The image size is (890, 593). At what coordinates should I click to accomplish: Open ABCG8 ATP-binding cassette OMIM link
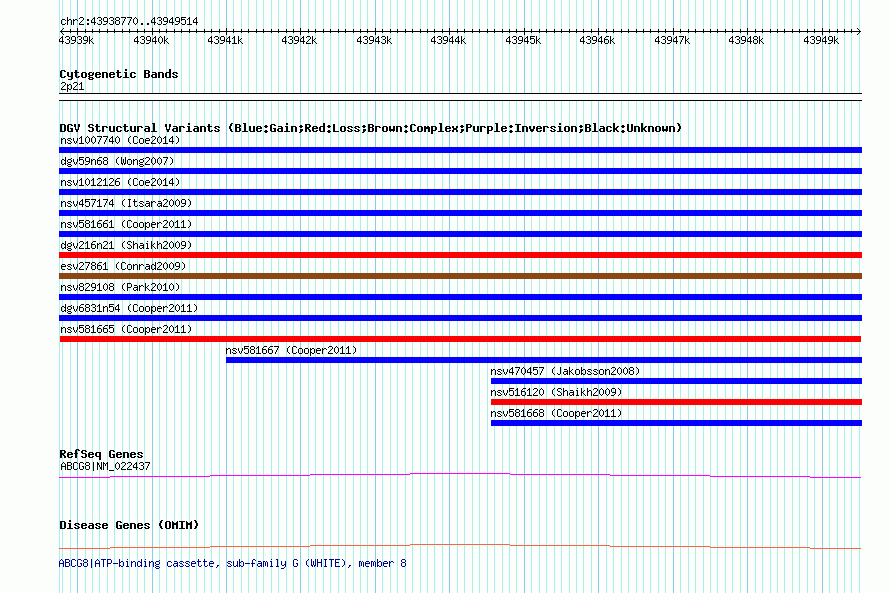pos(233,563)
